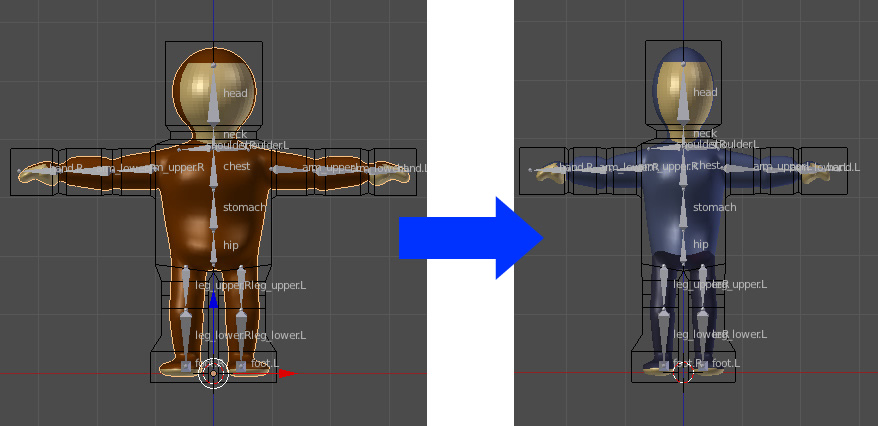Click the 'leg_lower.L' label in the brown-suit viewport
Viewport: 878px width, 426px height.
[280, 335]
